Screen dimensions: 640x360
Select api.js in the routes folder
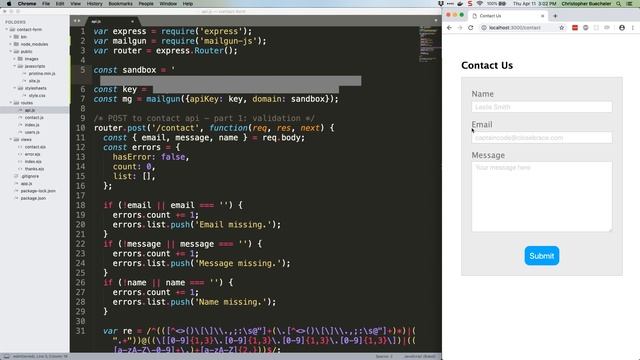click(x=30, y=110)
